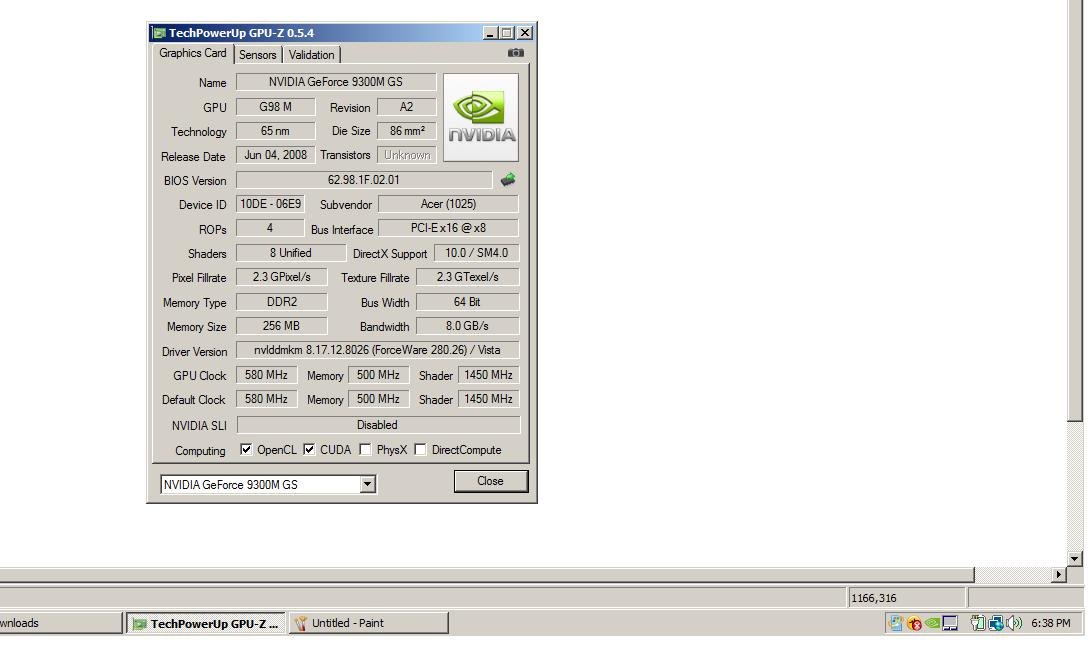Image resolution: width=1091 pixels, height=646 pixels.
Task: Click the Default Clock field 580 MHz
Action: pos(266,399)
